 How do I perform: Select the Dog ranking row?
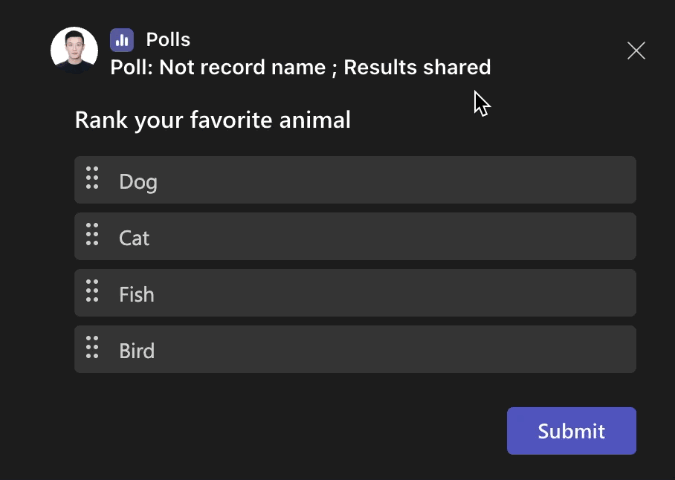380,180
